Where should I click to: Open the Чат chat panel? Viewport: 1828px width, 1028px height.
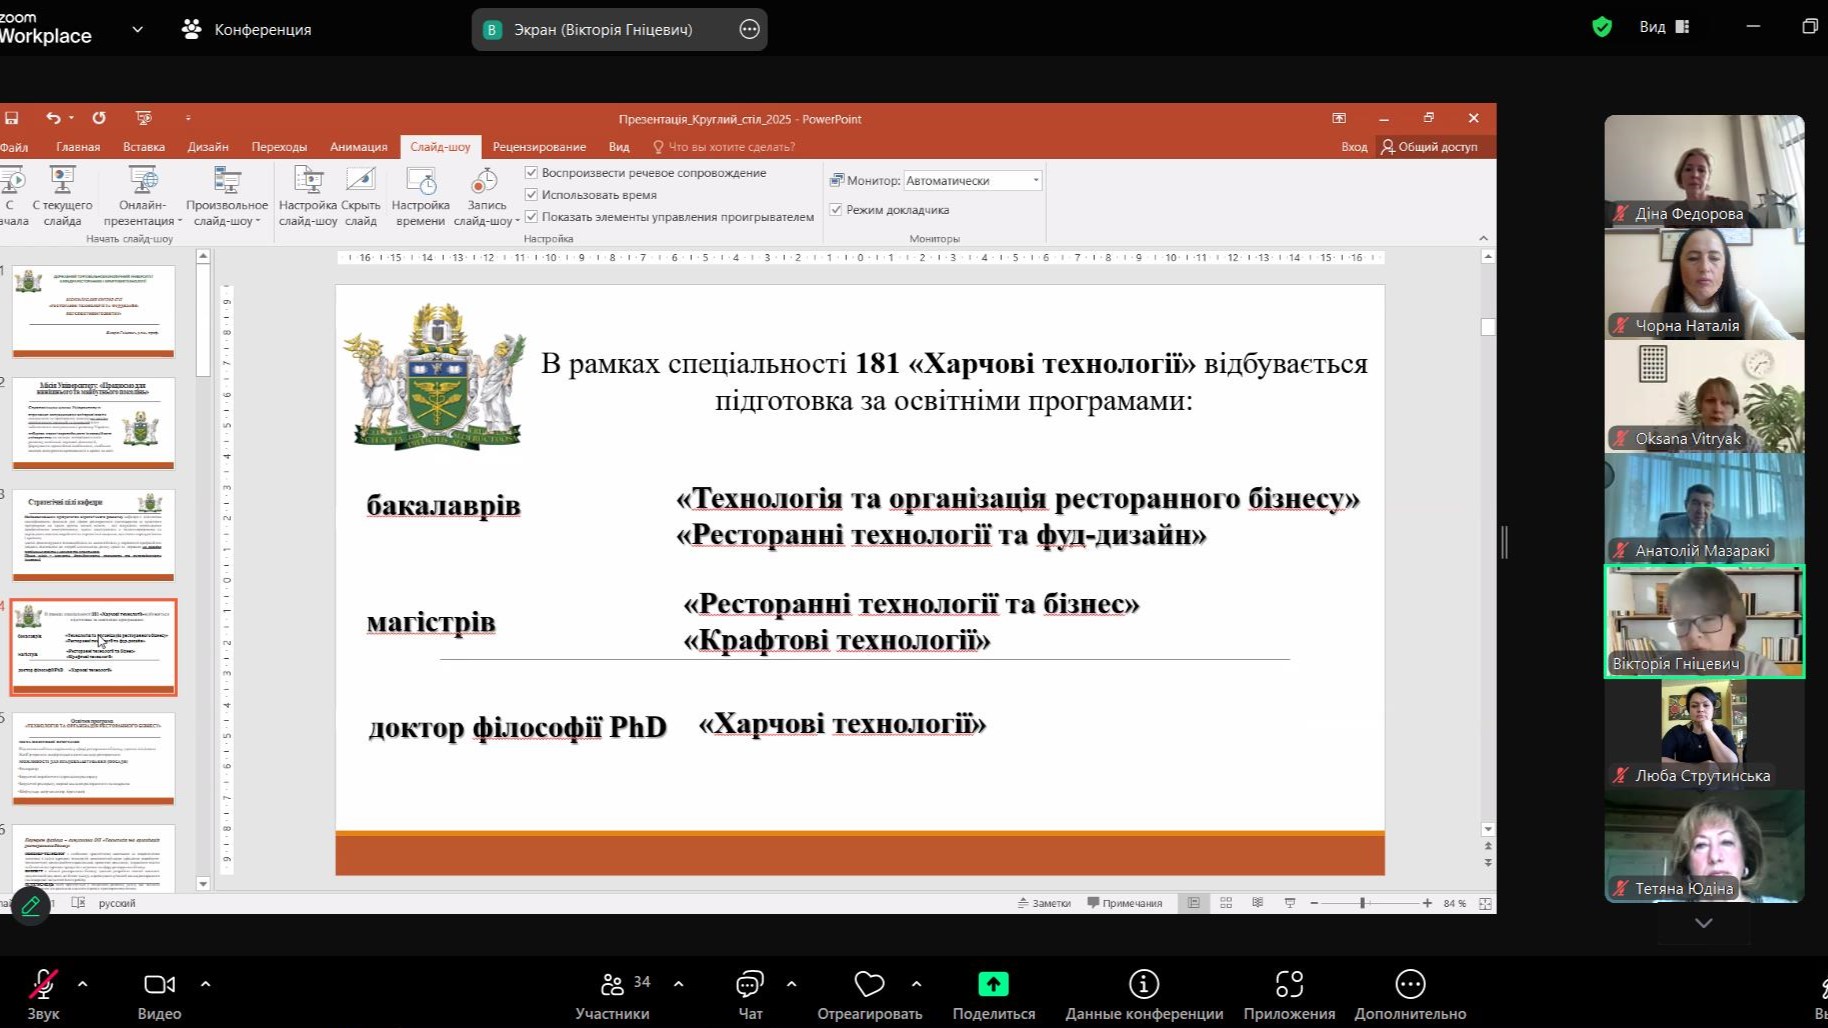pyautogui.click(x=749, y=985)
